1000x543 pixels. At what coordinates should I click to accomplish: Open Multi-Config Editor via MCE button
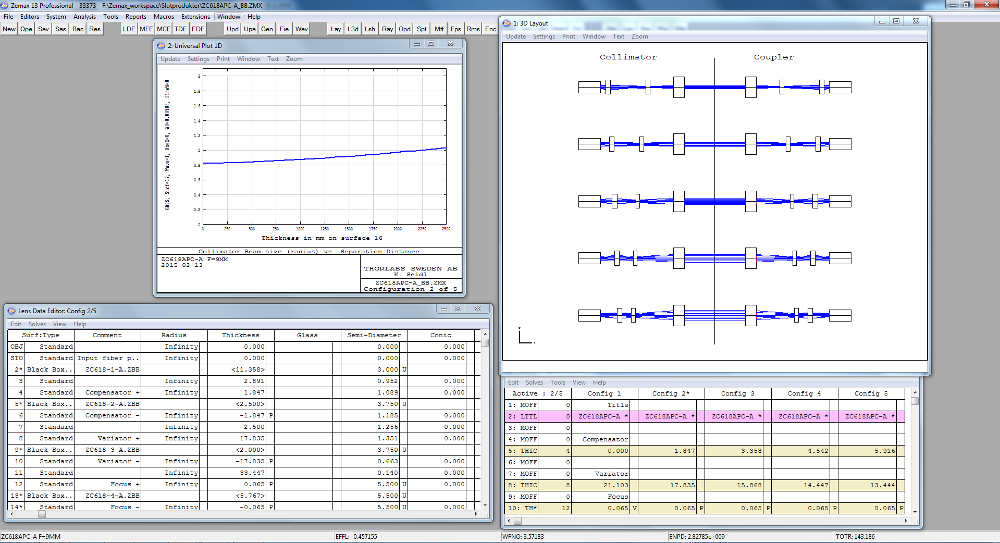tap(163, 29)
